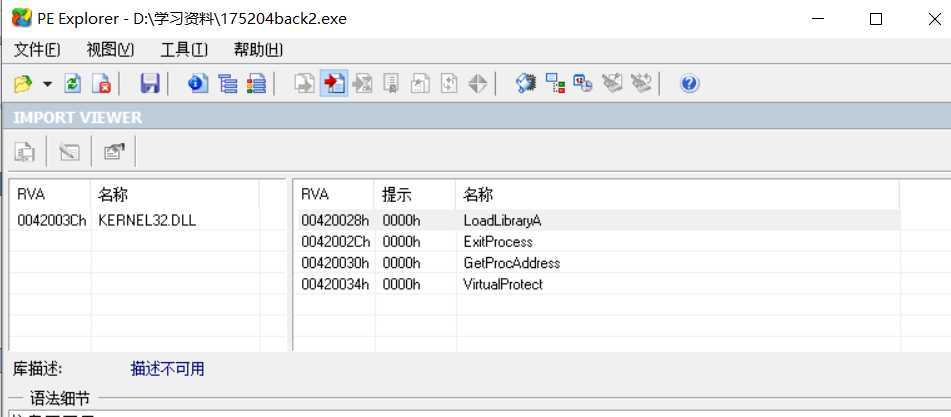This screenshot has width=951, height=417.
Task: Click the Export Viewer toolbar icon
Action: [304, 84]
